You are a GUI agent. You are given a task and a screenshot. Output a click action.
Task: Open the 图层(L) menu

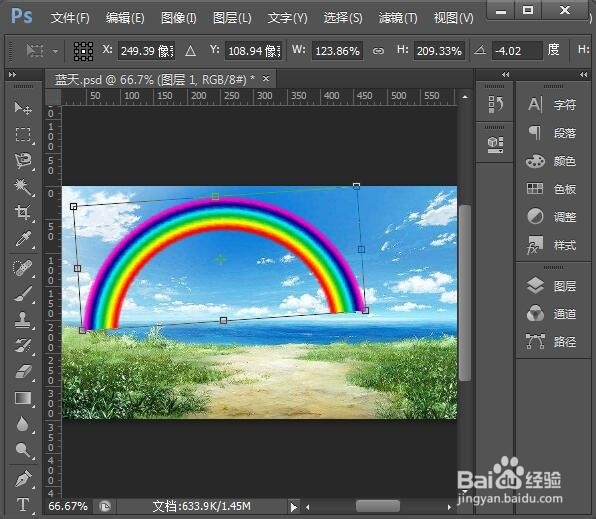232,17
